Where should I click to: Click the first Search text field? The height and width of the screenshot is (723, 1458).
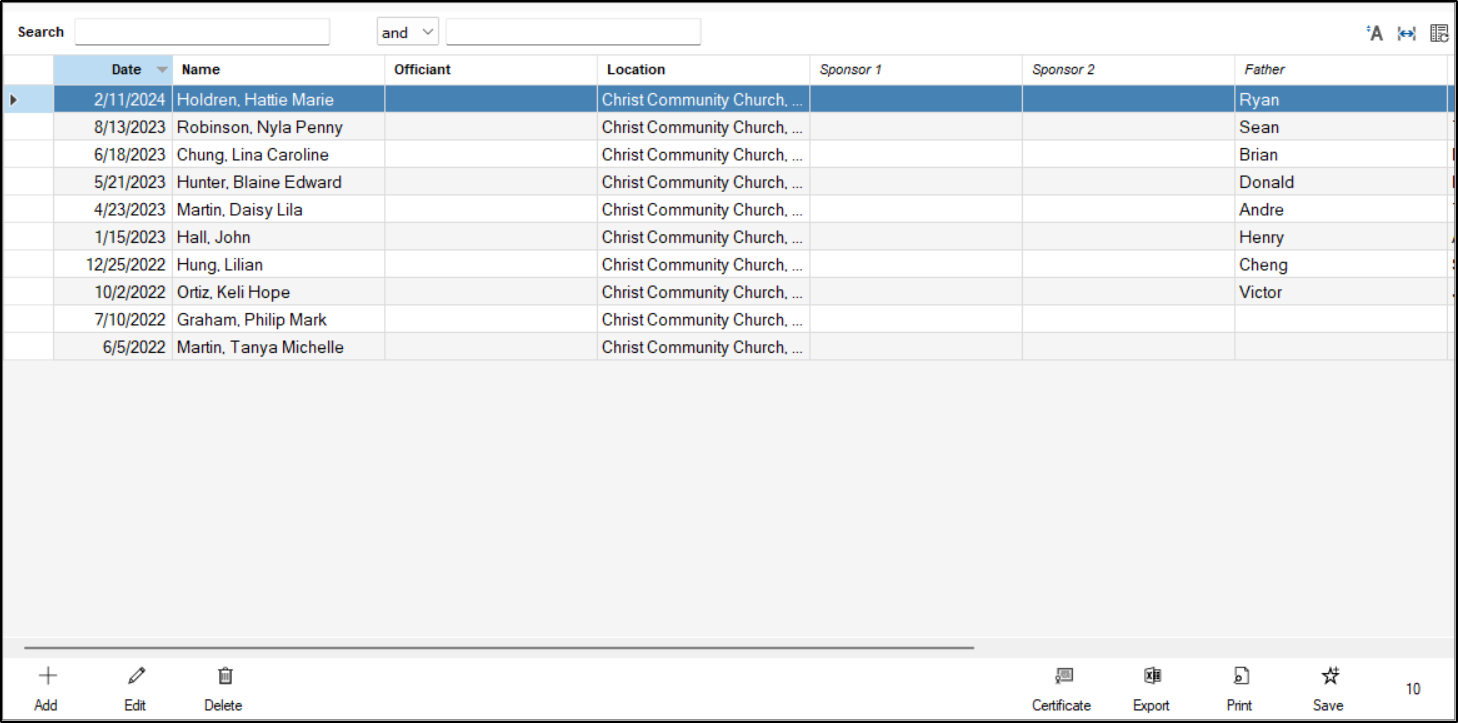click(202, 32)
